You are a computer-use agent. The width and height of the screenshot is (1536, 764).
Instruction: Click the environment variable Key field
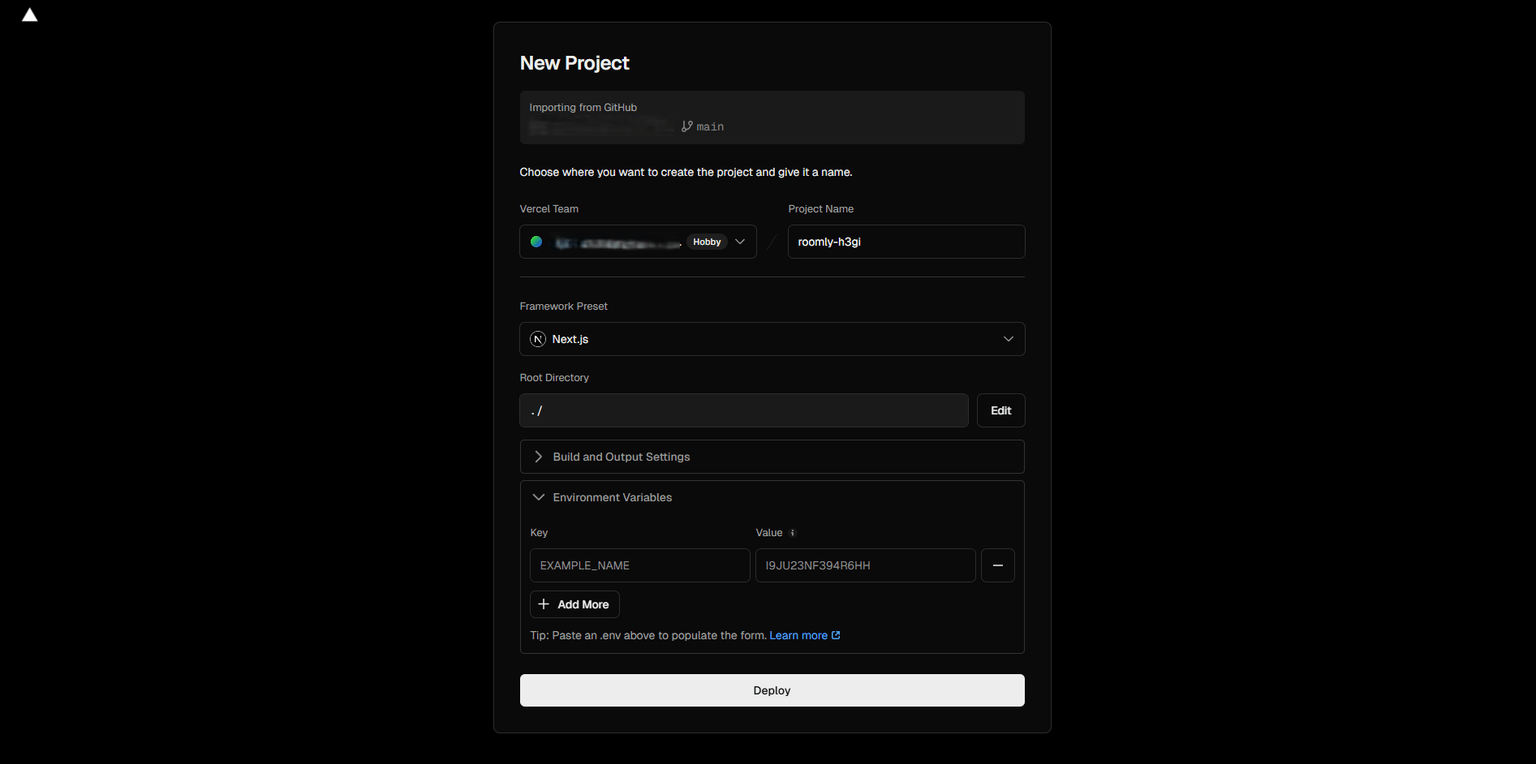coord(639,565)
